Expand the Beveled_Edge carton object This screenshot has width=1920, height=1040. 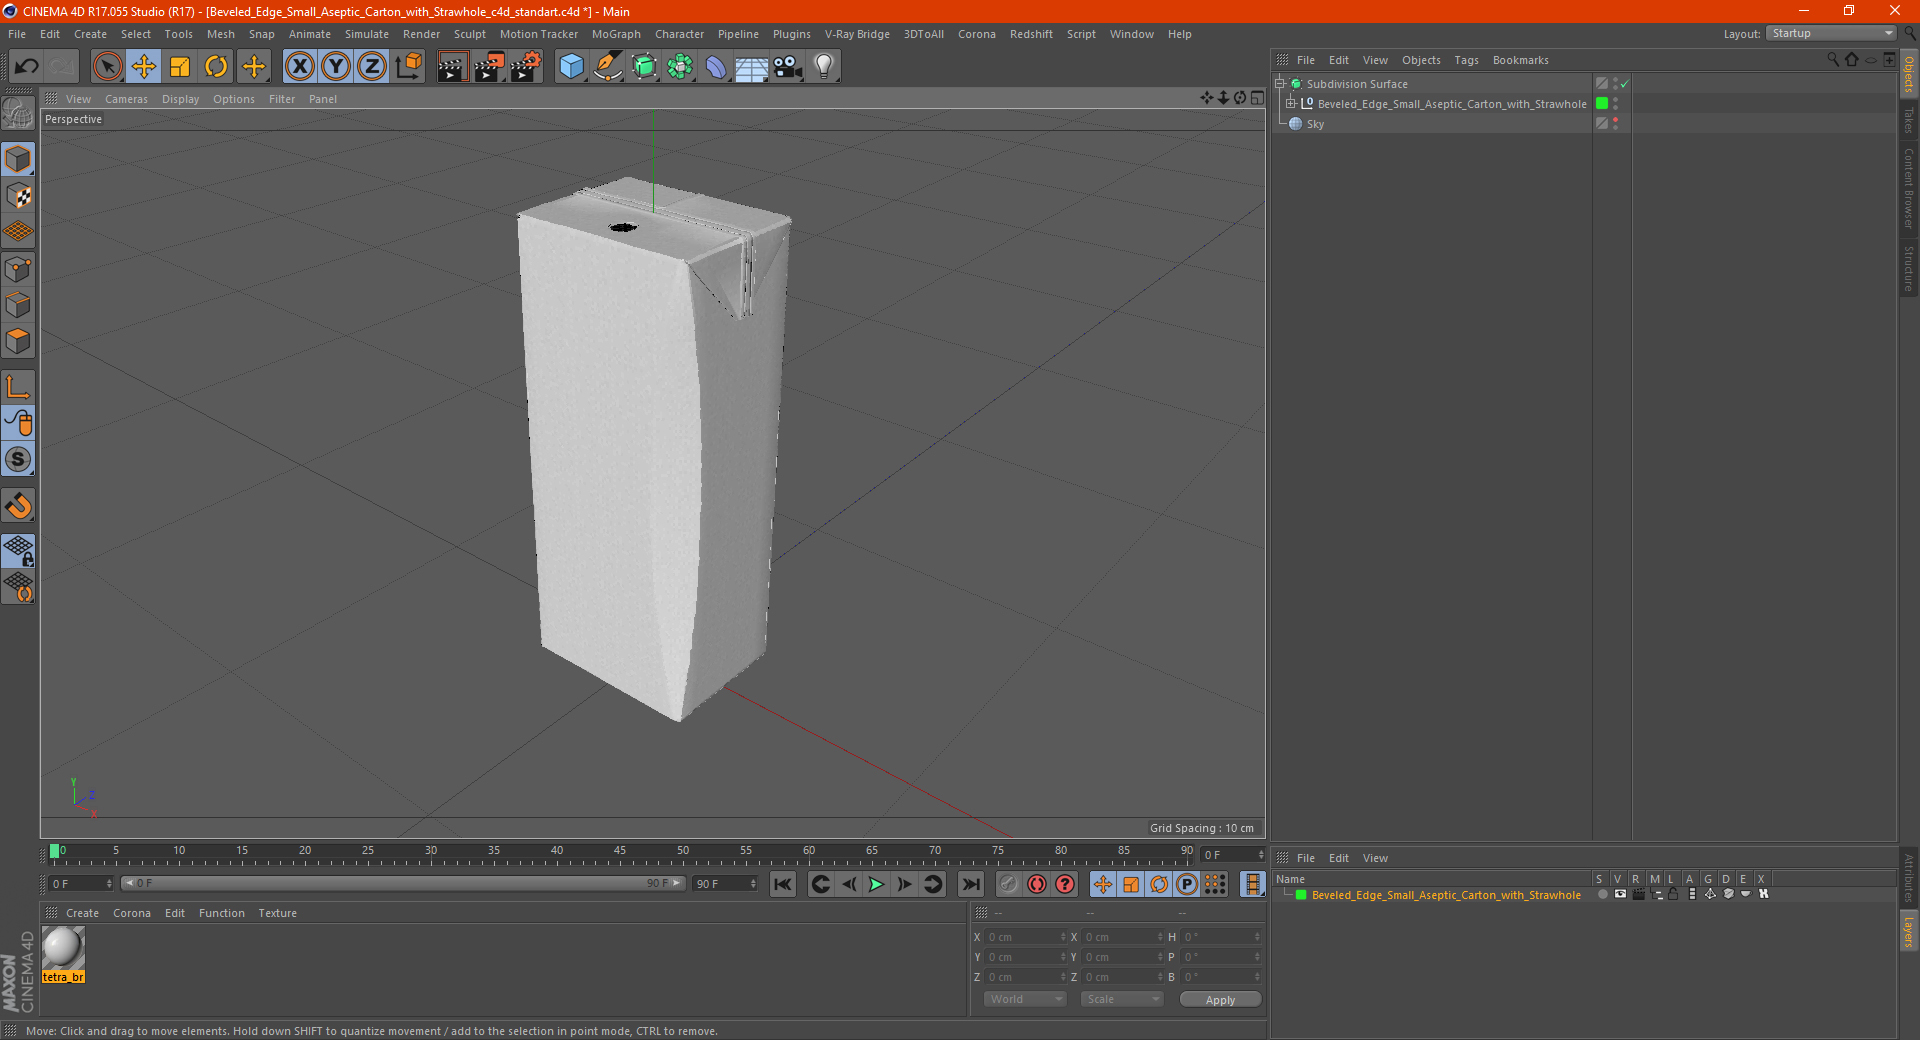[x=1291, y=104]
